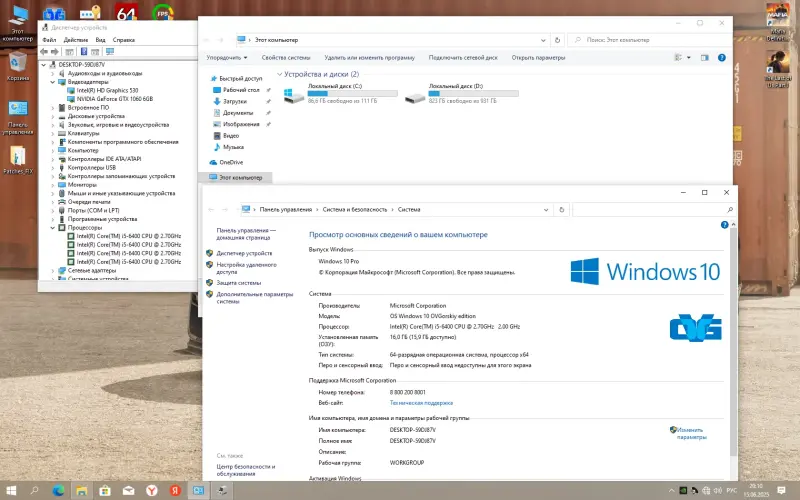Screen dimensions: 800x500
Task: Open Техническая поддержка website link
Action: tap(421, 403)
